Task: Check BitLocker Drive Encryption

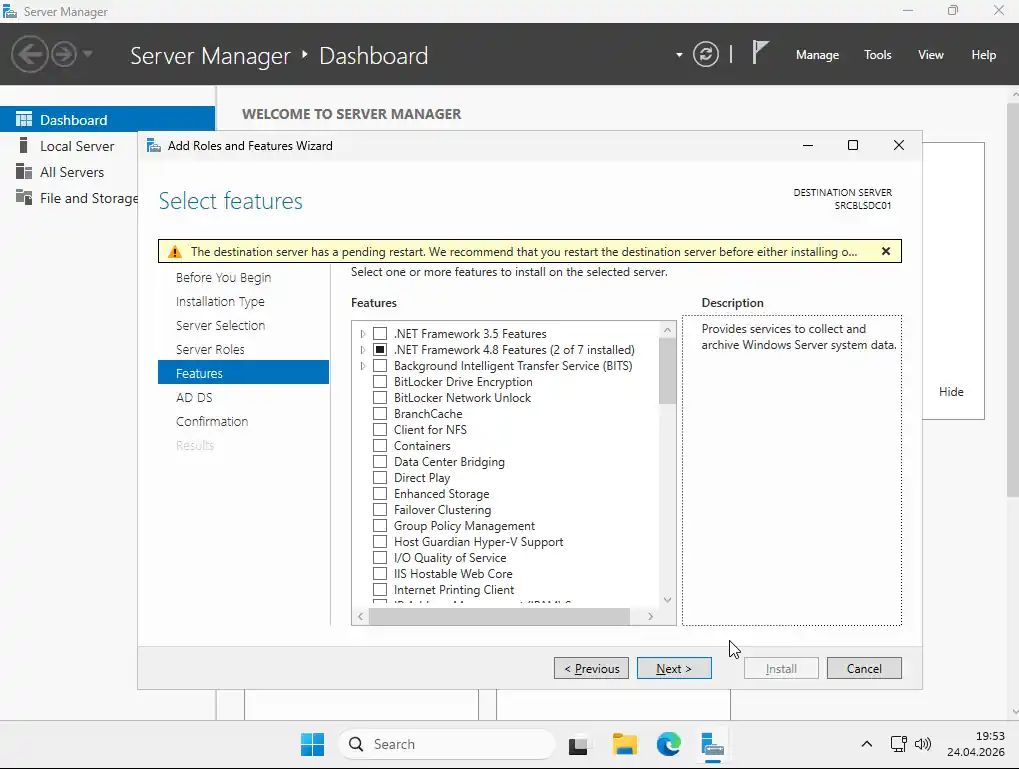Action: [x=380, y=382]
